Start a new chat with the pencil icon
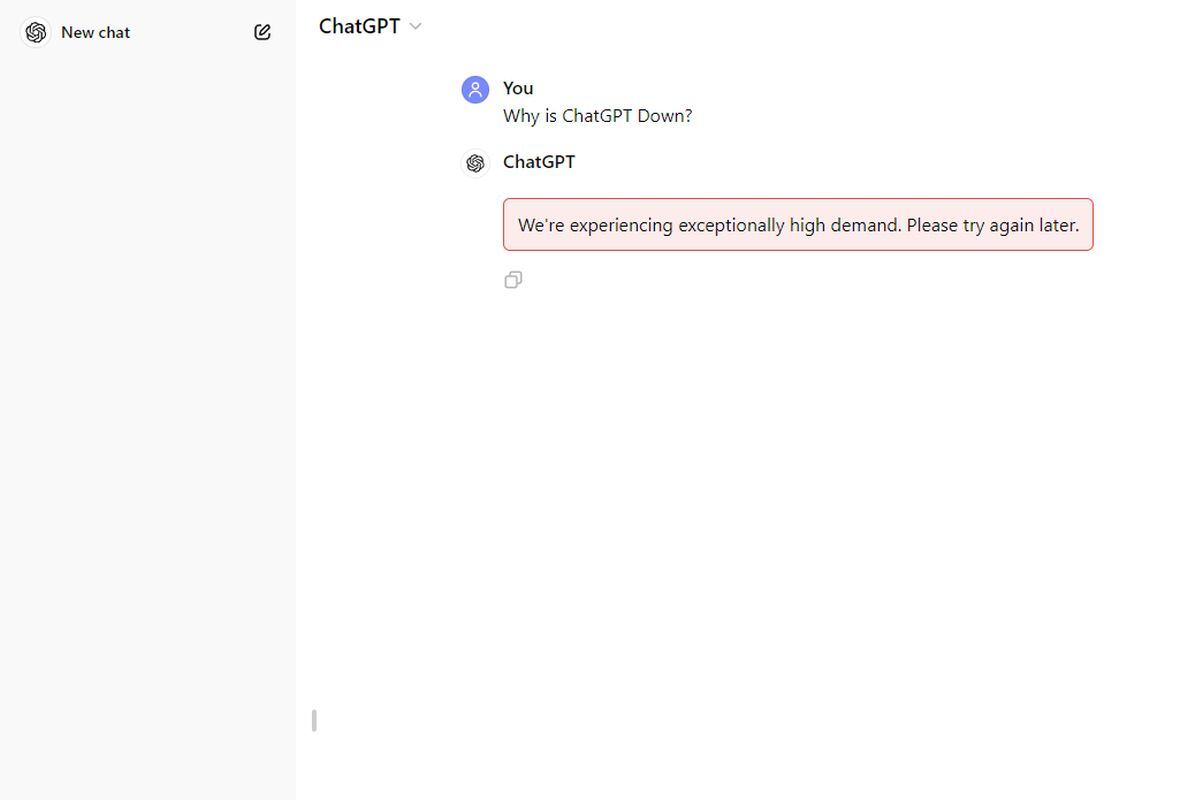The width and height of the screenshot is (1200, 800). tap(262, 32)
